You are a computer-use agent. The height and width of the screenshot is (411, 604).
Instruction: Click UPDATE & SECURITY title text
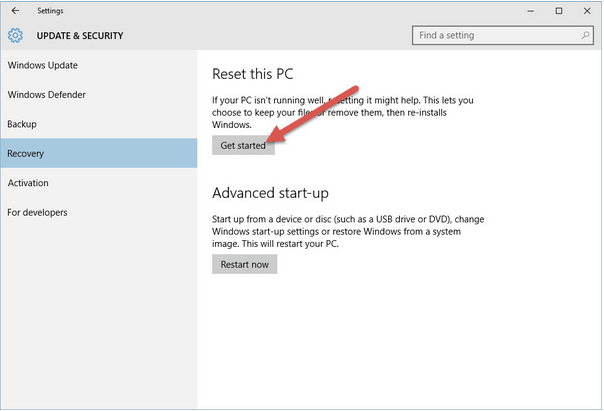(80, 36)
